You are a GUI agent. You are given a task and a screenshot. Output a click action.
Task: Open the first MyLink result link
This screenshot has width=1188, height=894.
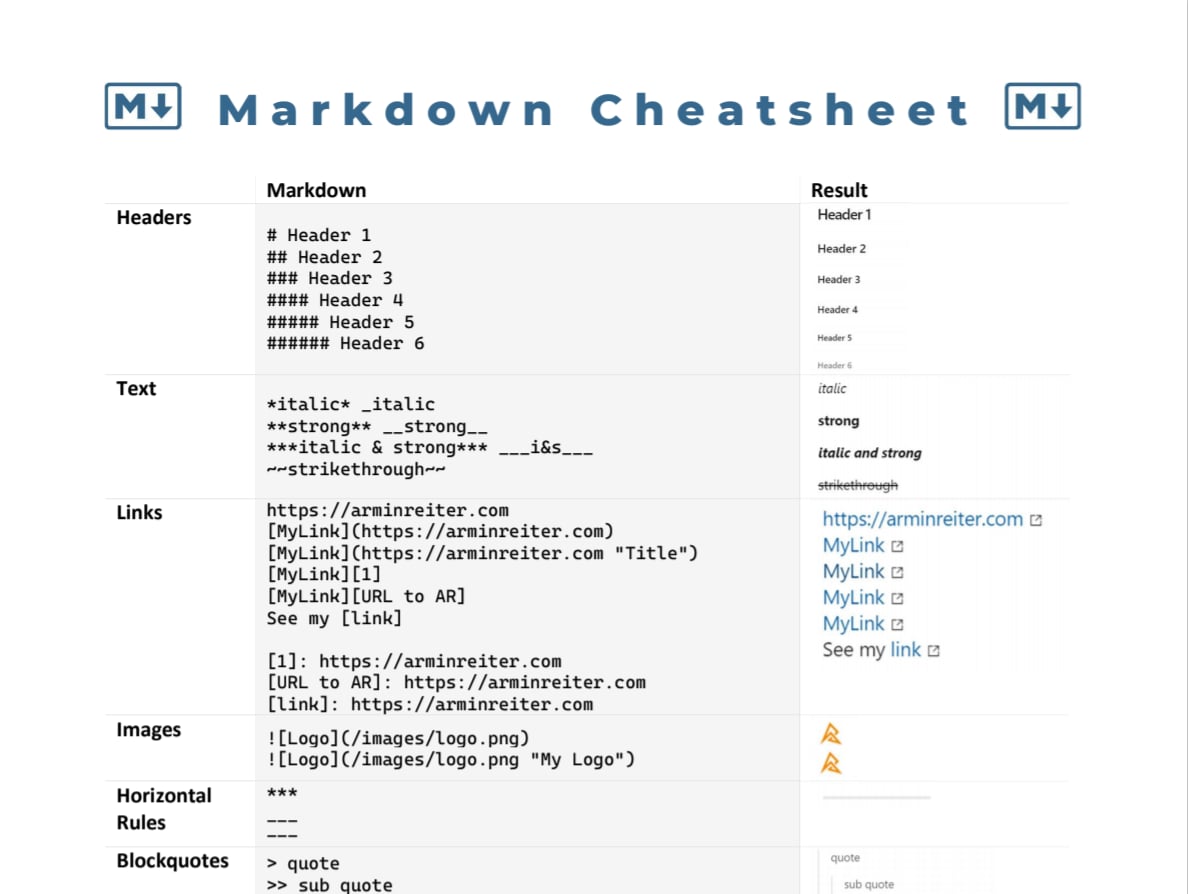[x=853, y=545]
